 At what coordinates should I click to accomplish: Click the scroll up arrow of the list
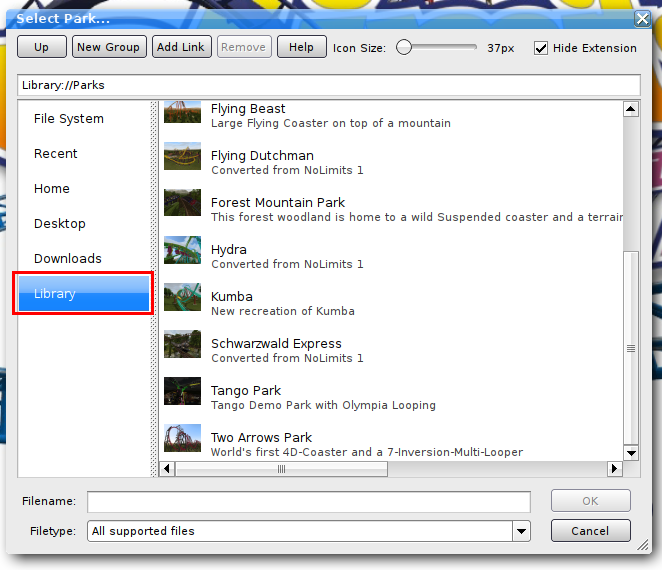point(631,109)
